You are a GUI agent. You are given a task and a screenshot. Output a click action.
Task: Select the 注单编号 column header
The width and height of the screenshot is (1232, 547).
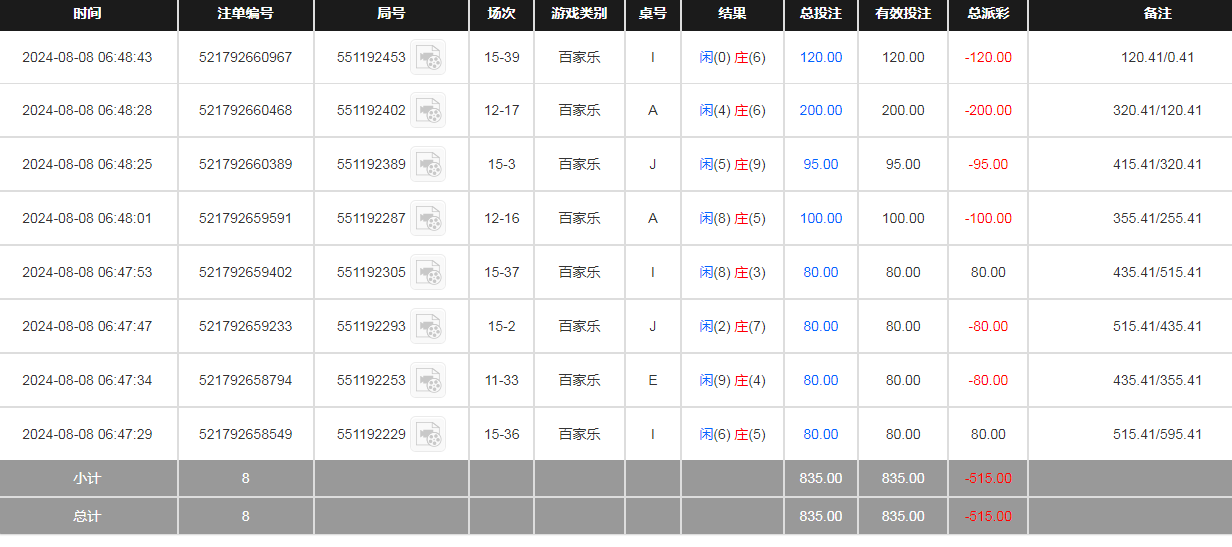246,14
